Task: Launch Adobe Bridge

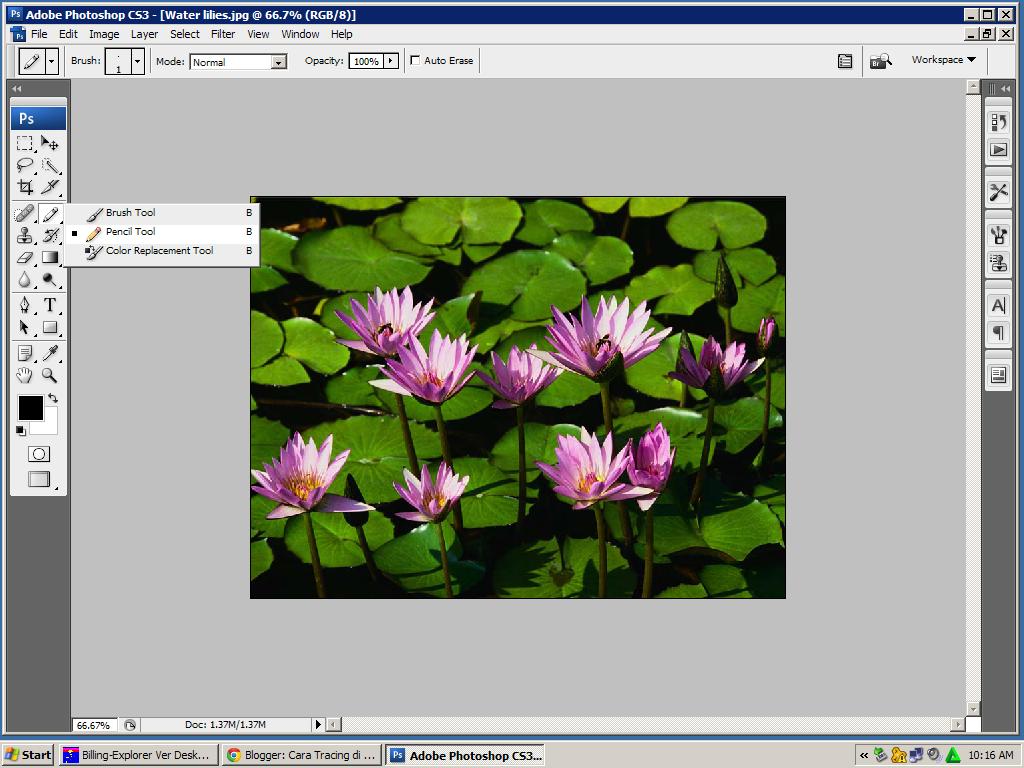Action: (x=880, y=61)
